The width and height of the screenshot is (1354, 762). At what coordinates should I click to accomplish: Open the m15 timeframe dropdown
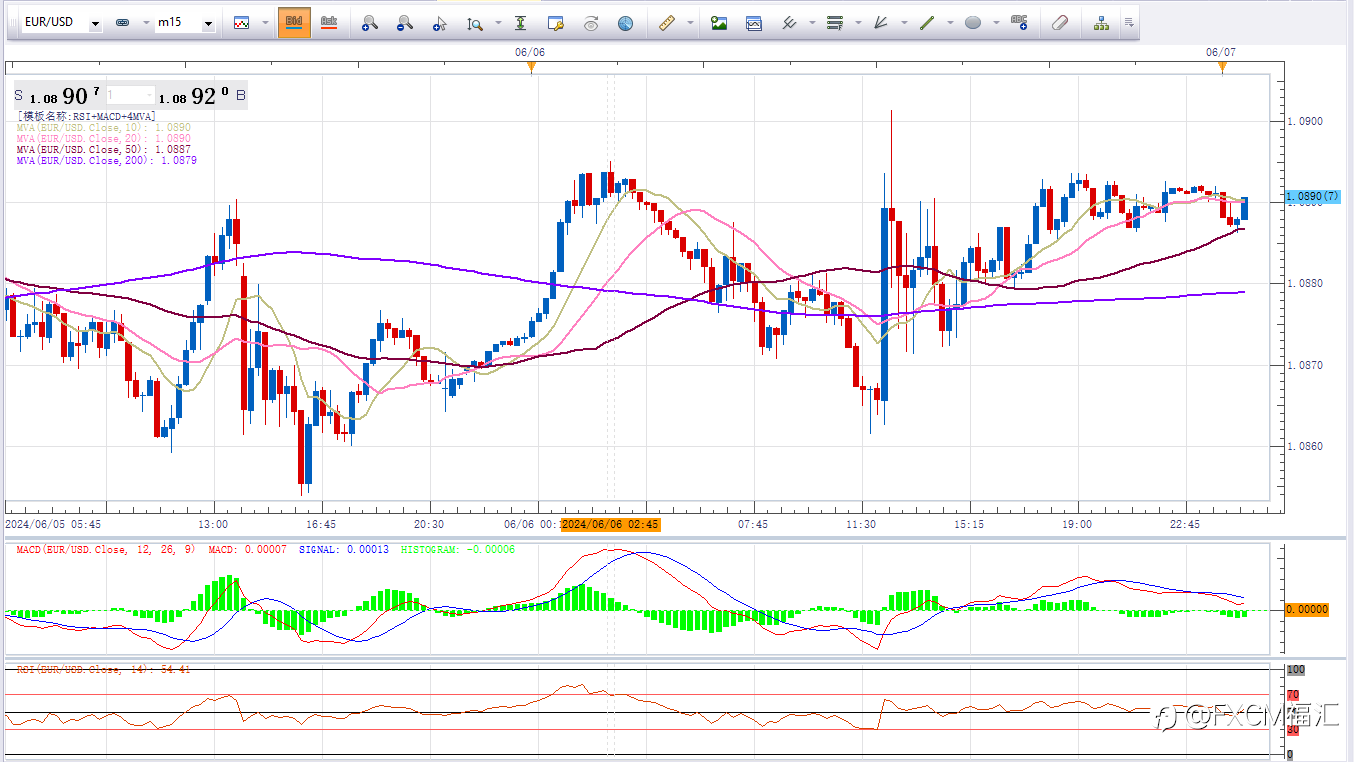point(208,23)
